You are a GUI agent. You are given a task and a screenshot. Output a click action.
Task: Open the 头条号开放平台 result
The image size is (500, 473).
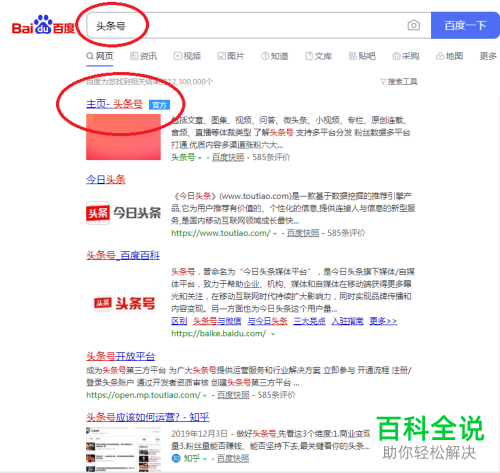tap(121, 356)
